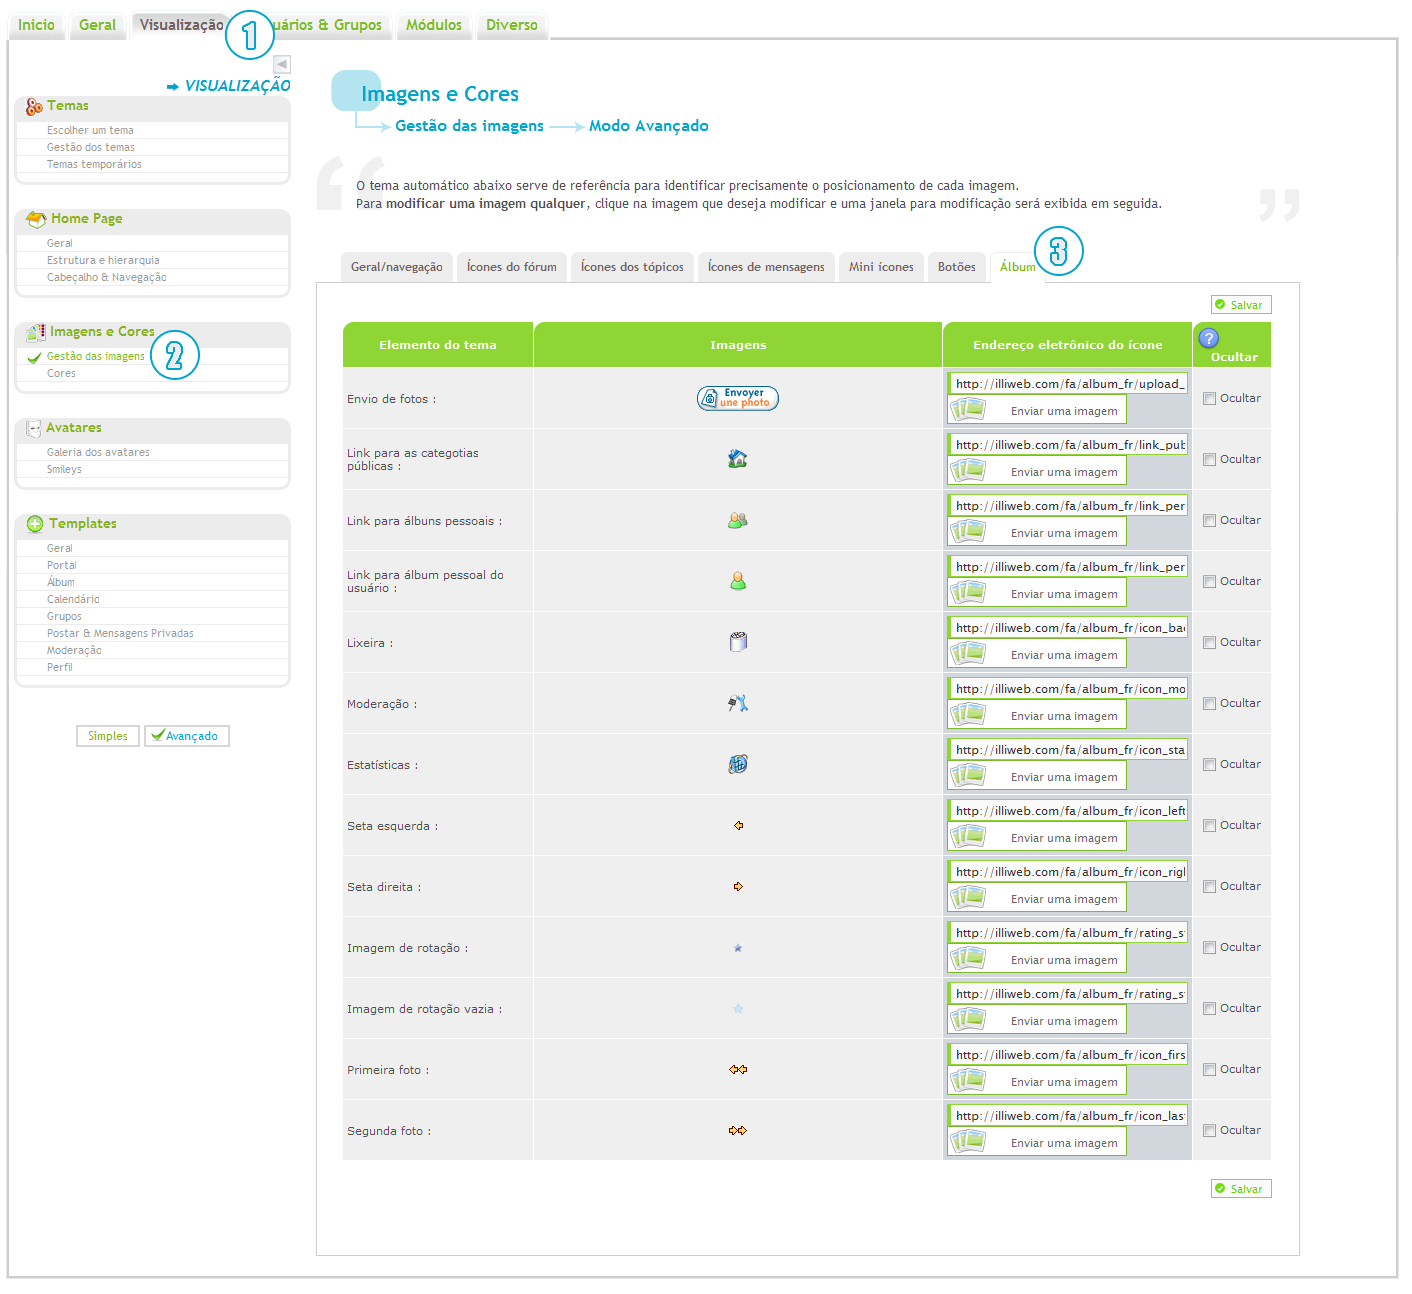Check Ocultar for Lixeira row
This screenshot has height=1294, width=1412.
[x=1209, y=642]
